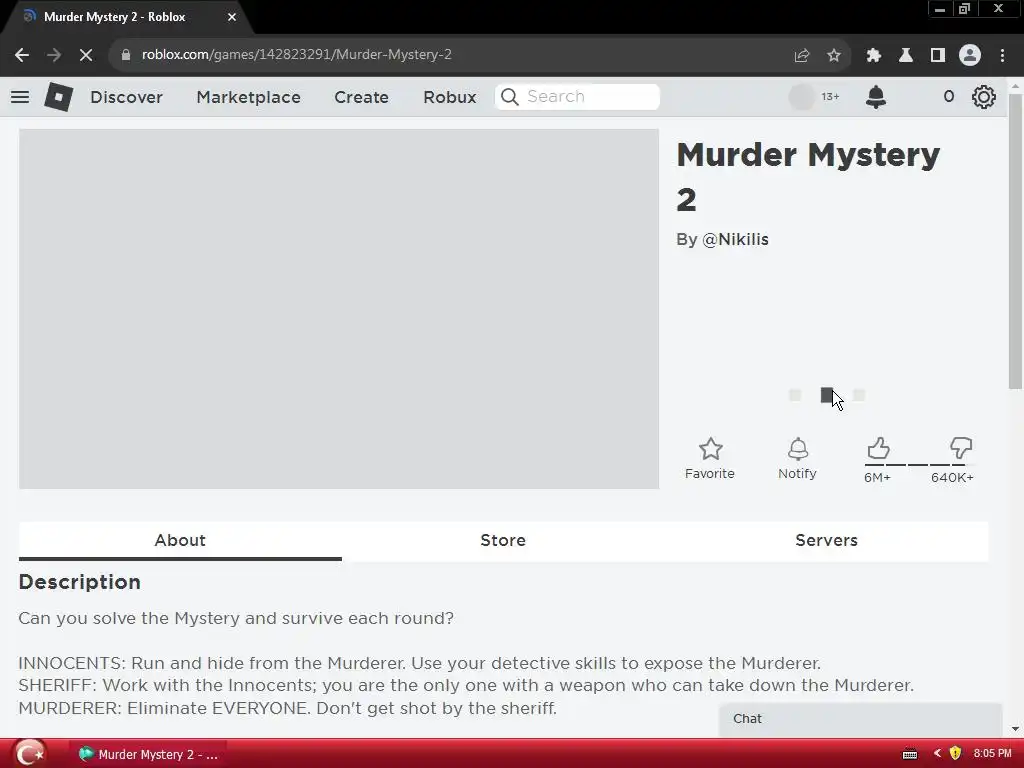1024x768 pixels.
Task: Like the game with thumbs up
Action: tap(878, 449)
